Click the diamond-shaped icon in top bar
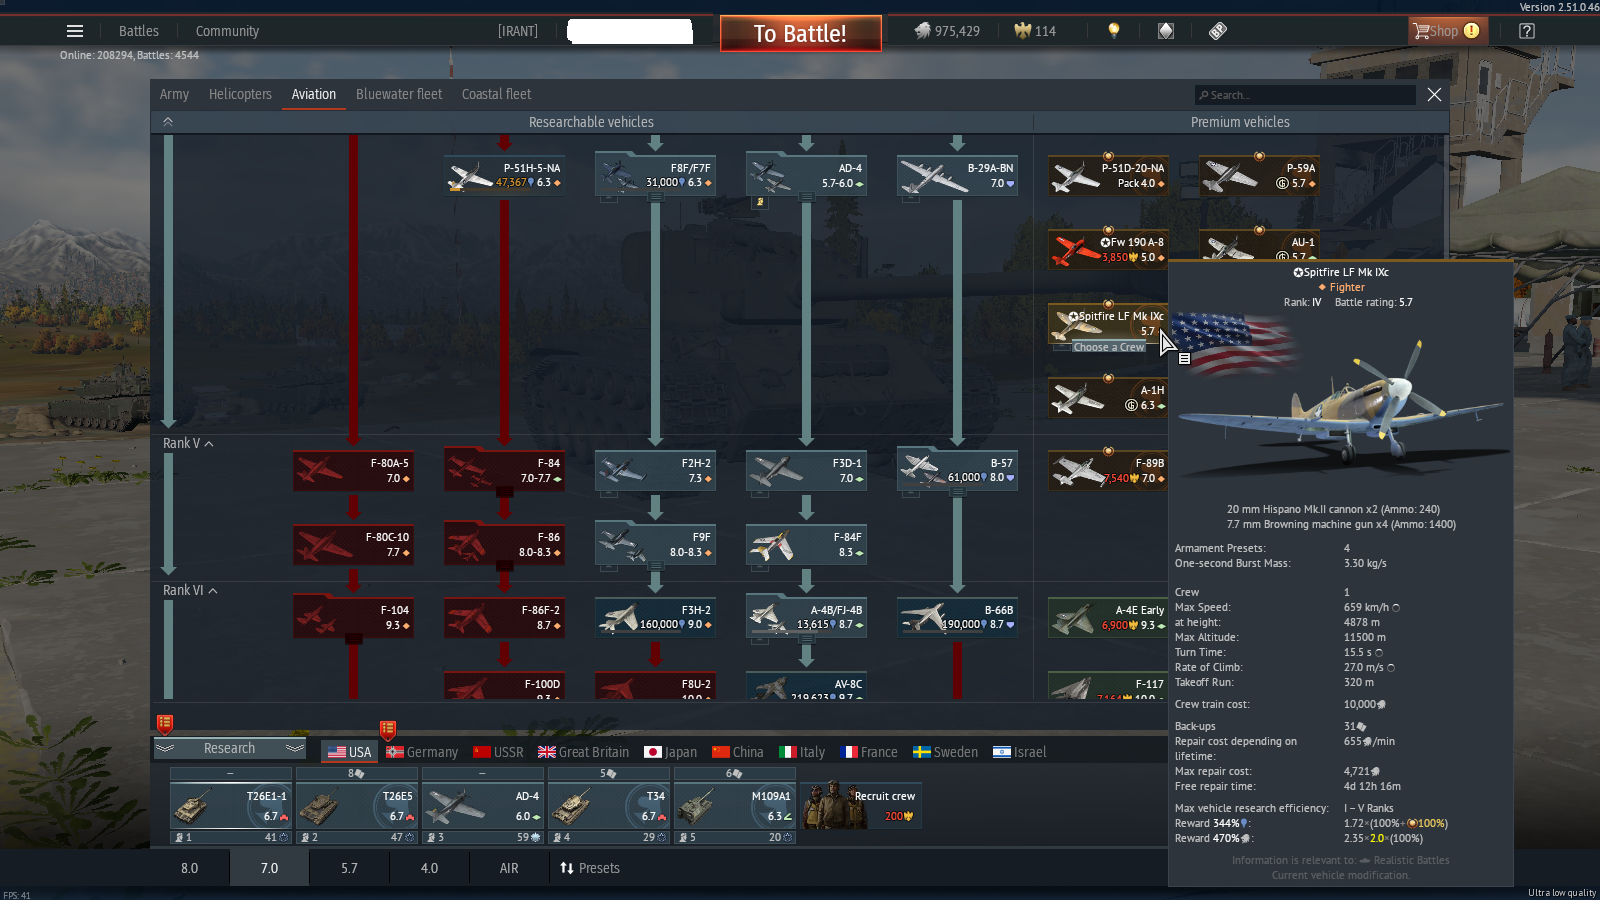Screen dimensions: 1600x900 1166,31
